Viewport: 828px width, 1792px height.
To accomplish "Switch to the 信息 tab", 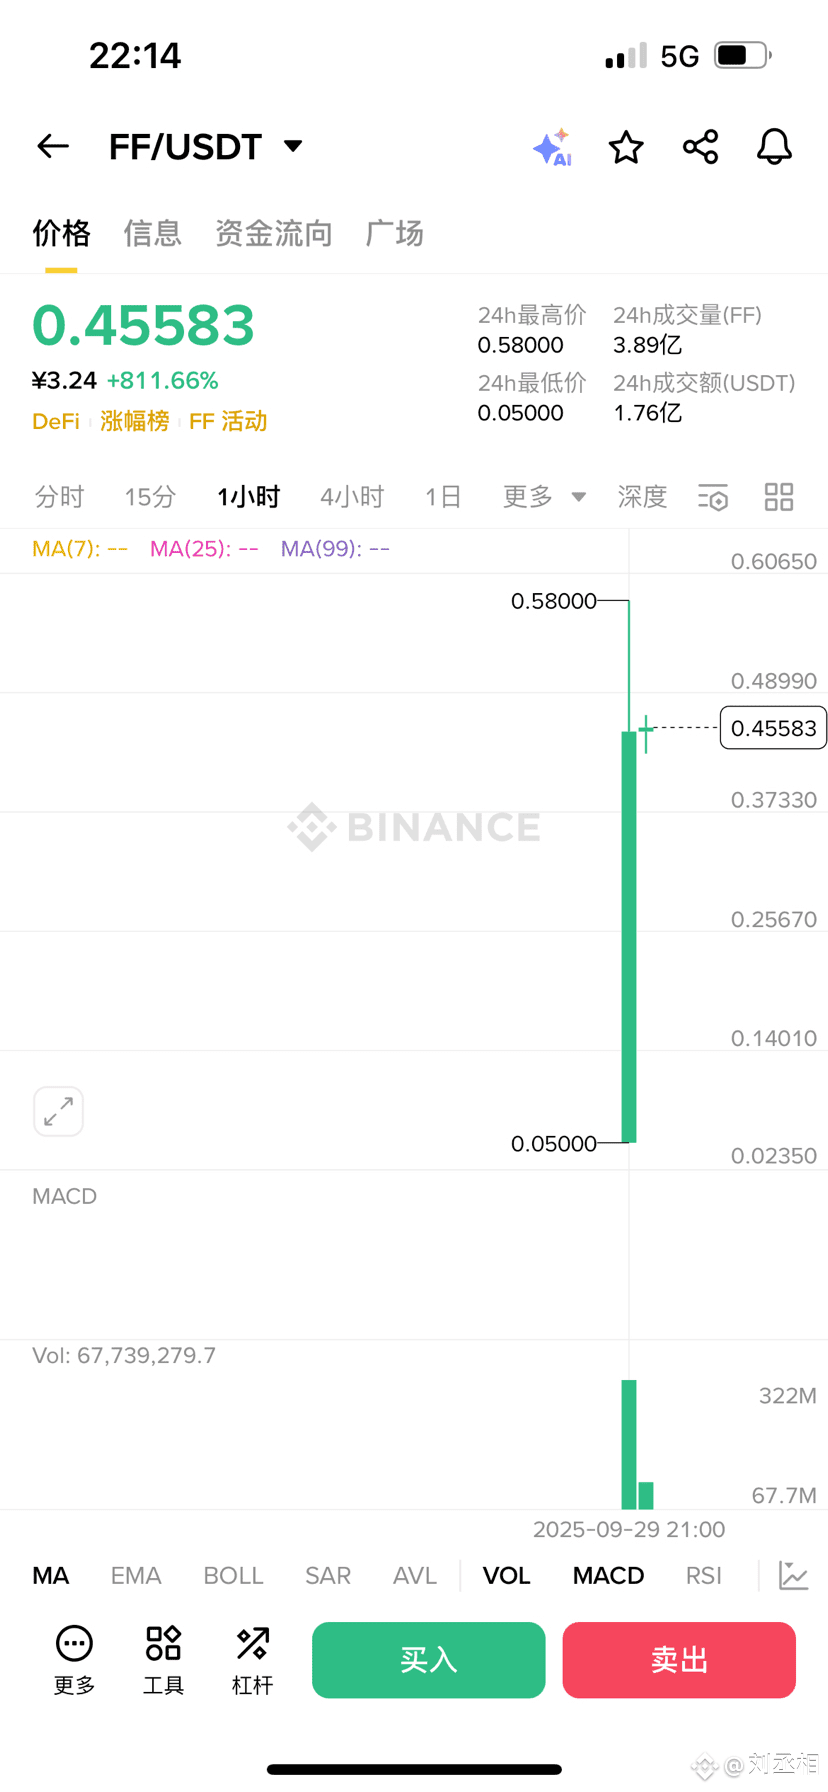I will [152, 234].
